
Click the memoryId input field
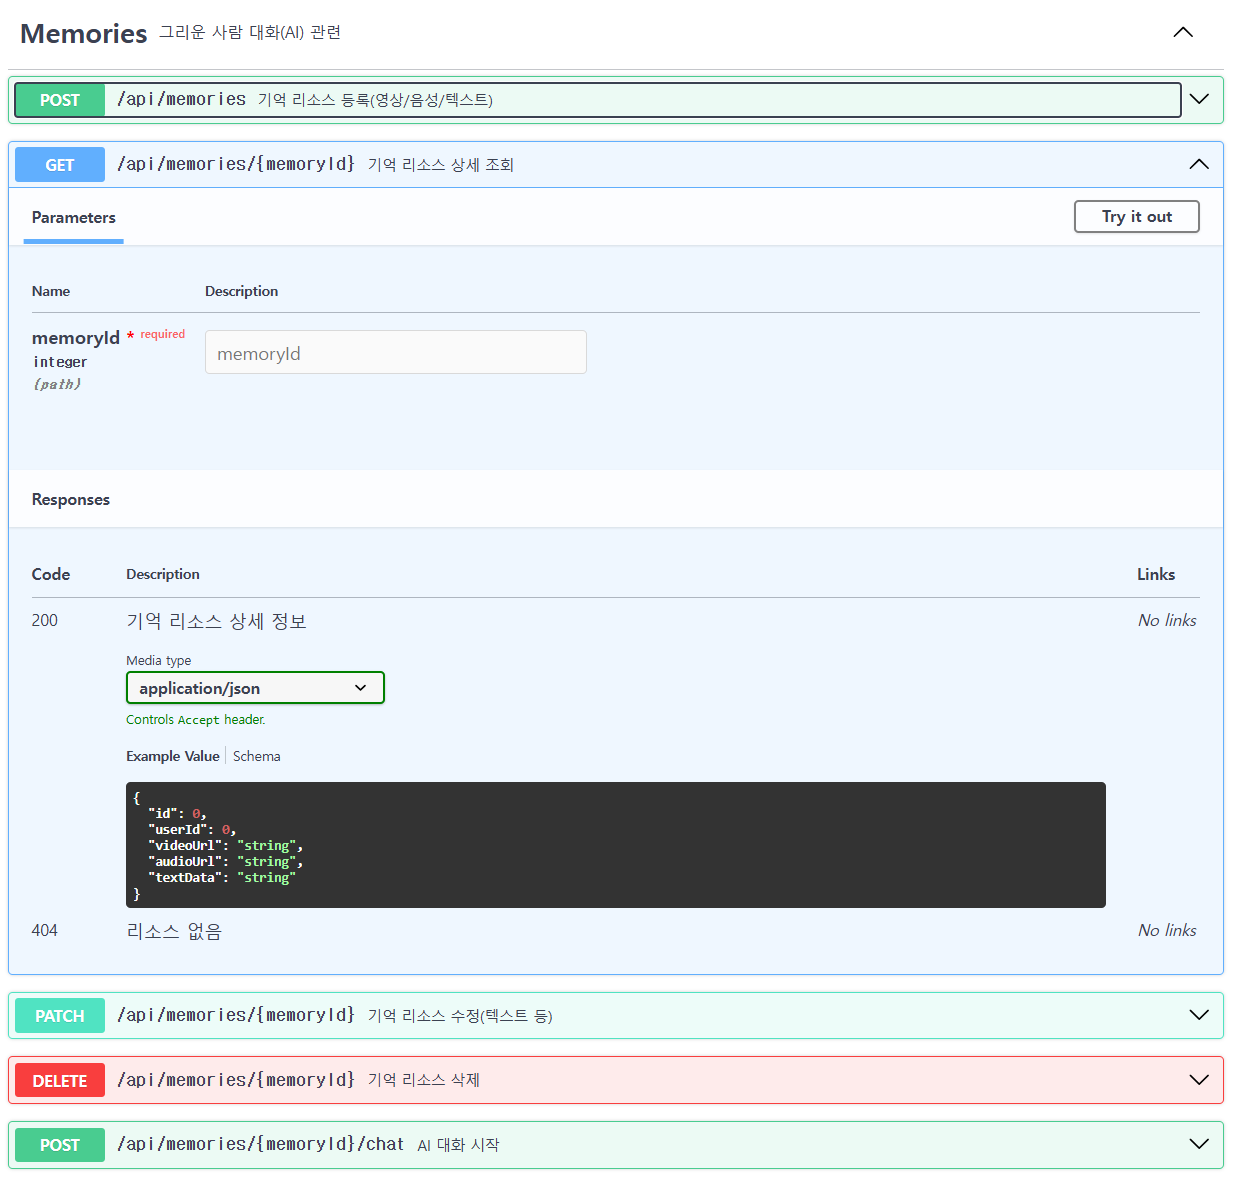click(396, 352)
